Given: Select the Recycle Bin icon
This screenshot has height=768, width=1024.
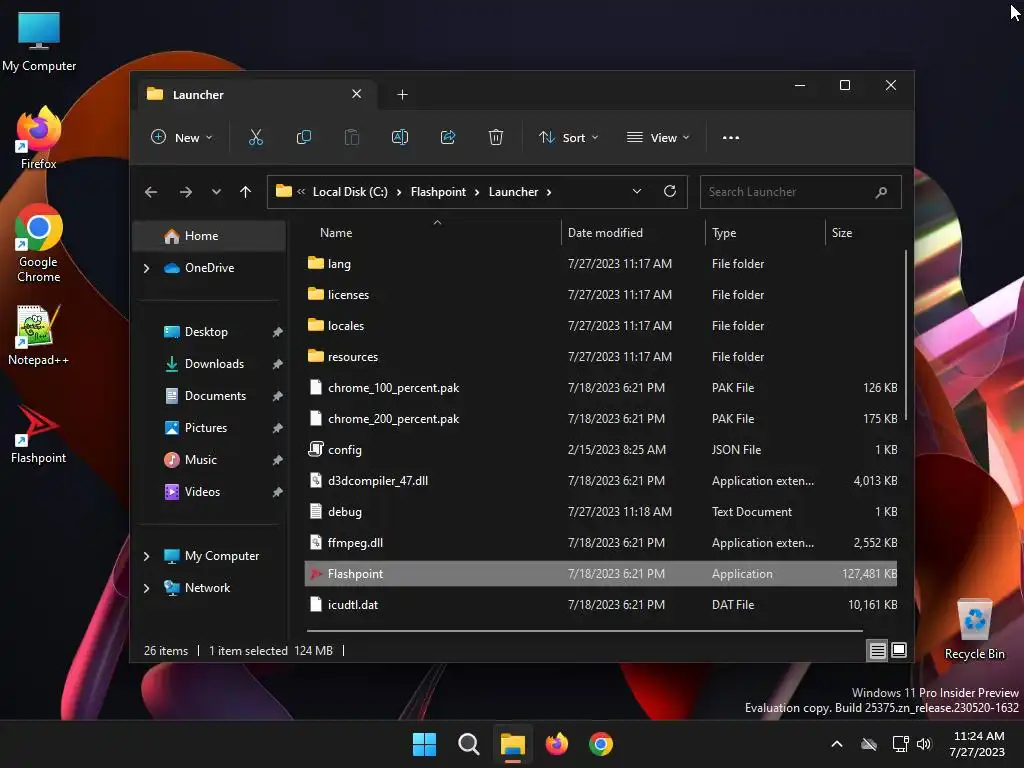Looking at the screenshot, I should (974, 630).
